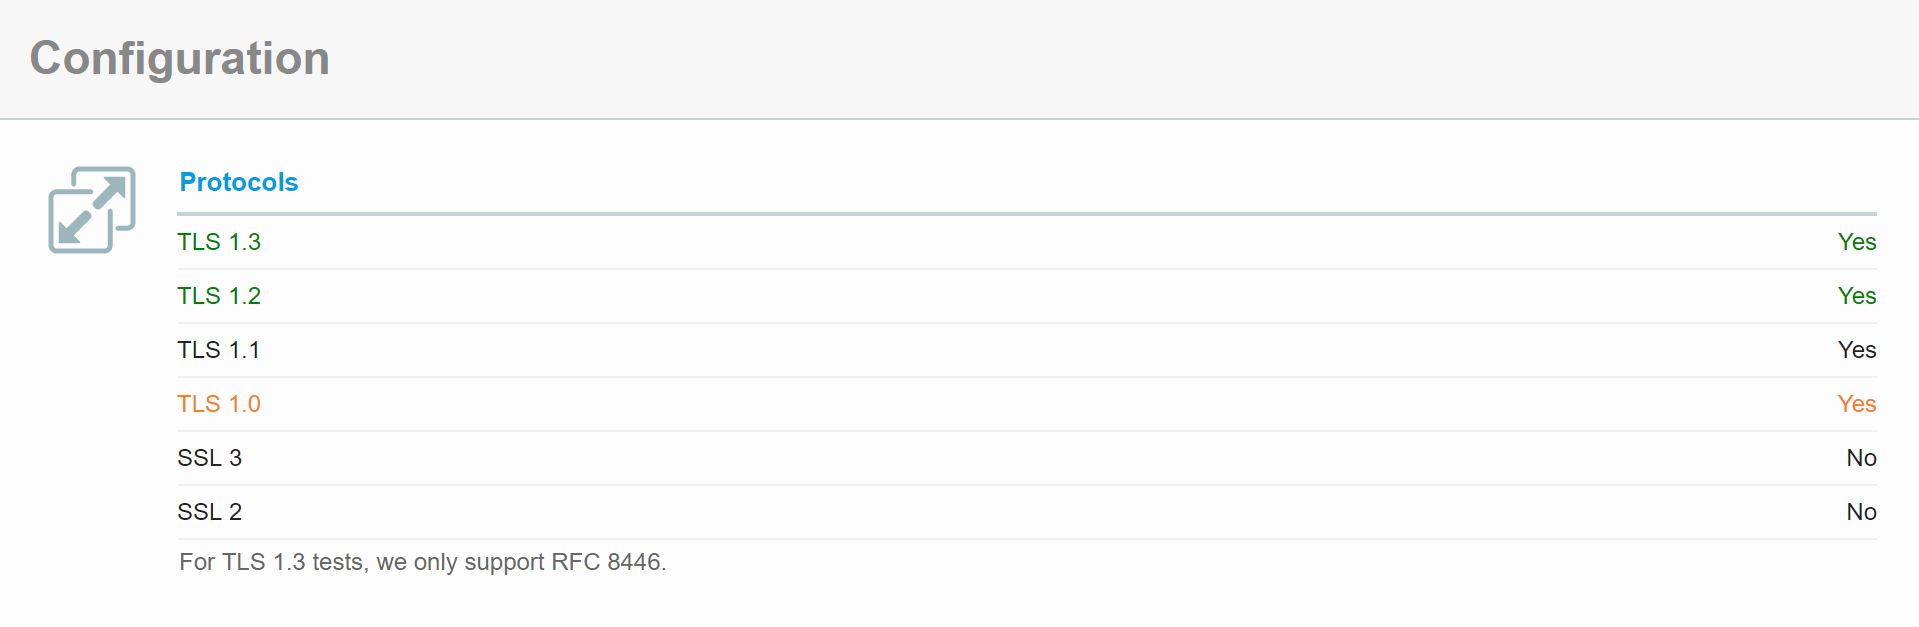Select the Protocols section title
Viewport: 1919px width, 627px height.
[x=238, y=182]
